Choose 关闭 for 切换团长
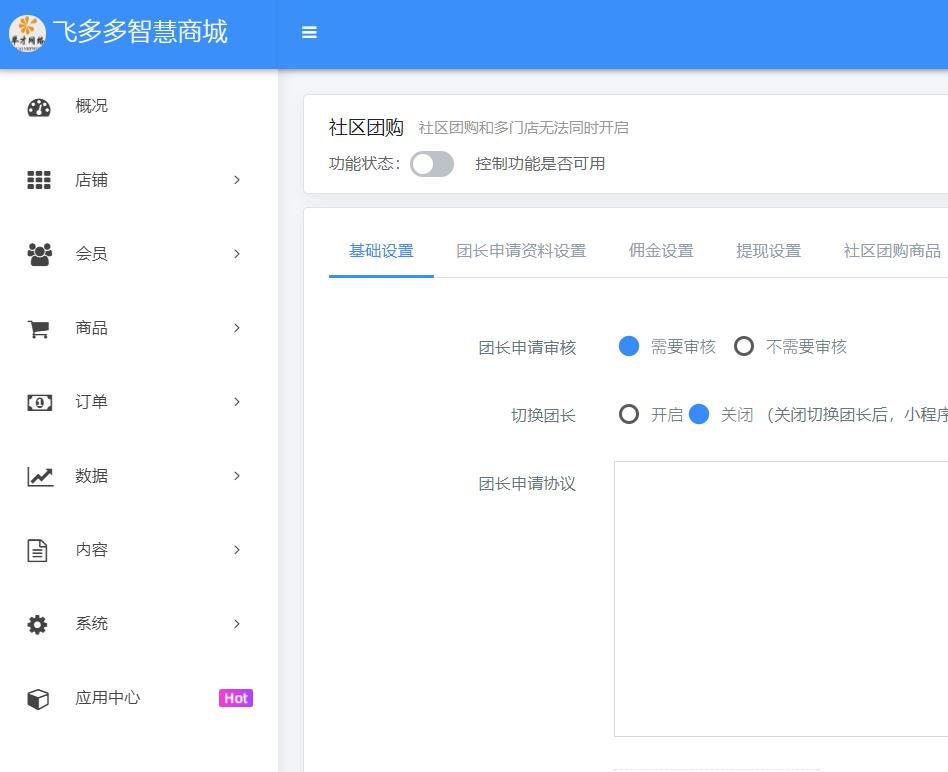Image resolution: width=948 pixels, height=772 pixels. coord(699,414)
